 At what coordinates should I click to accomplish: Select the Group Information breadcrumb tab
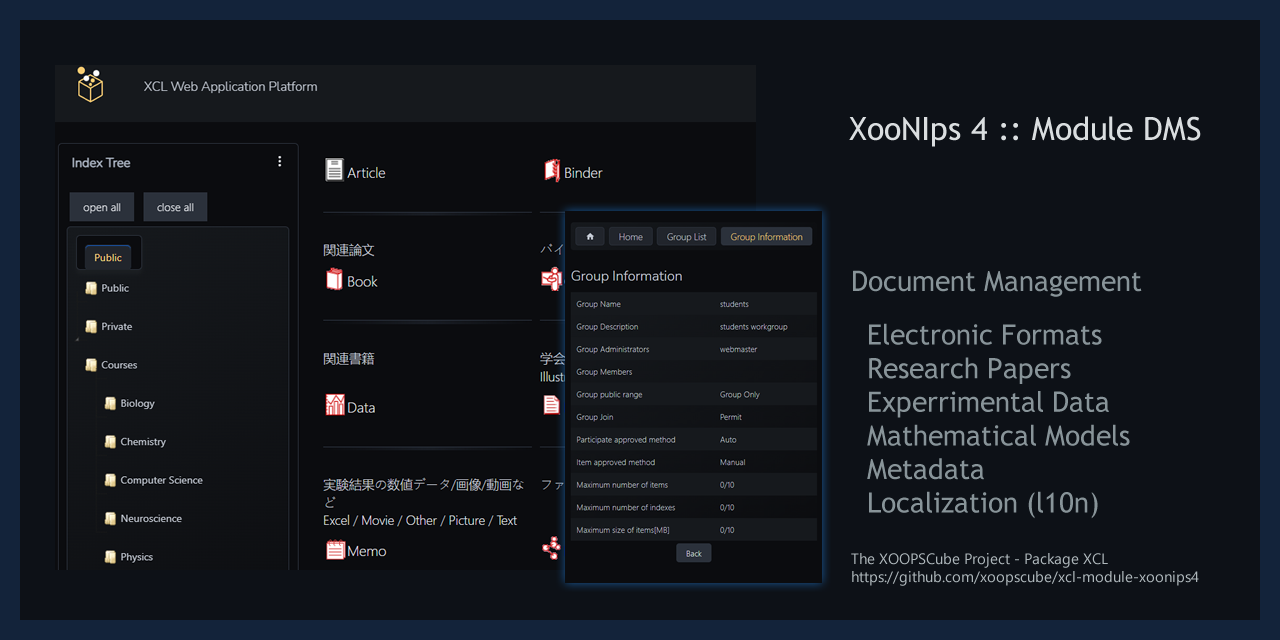(x=766, y=237)
